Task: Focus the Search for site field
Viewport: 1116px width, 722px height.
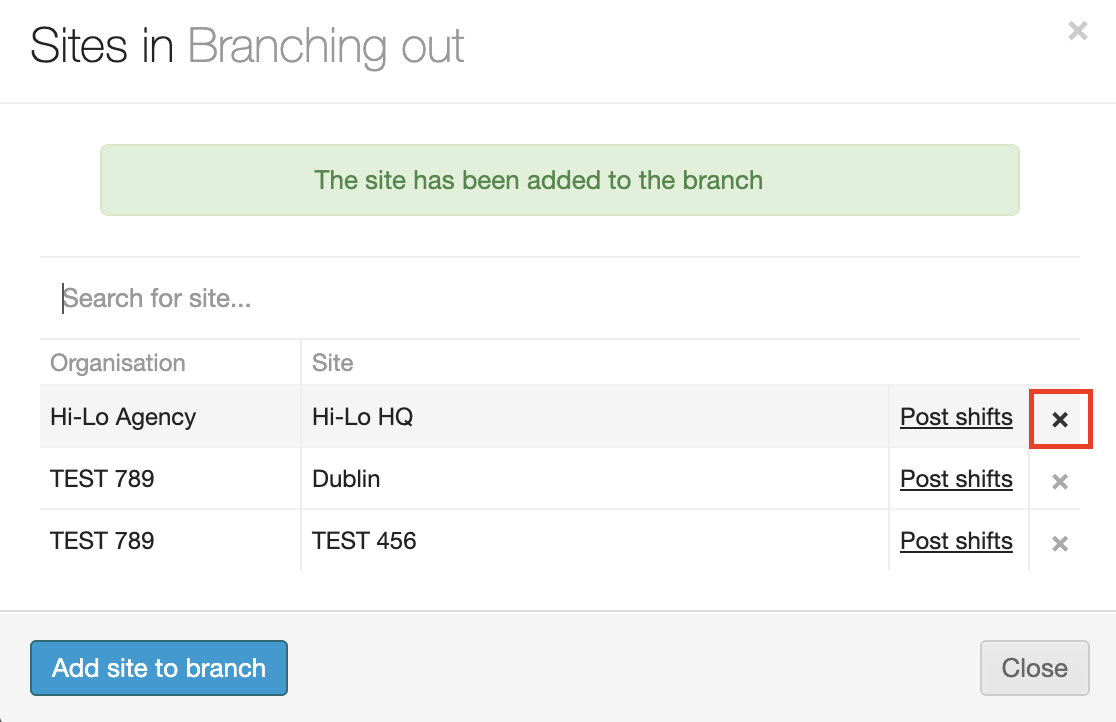Action: 560,298
